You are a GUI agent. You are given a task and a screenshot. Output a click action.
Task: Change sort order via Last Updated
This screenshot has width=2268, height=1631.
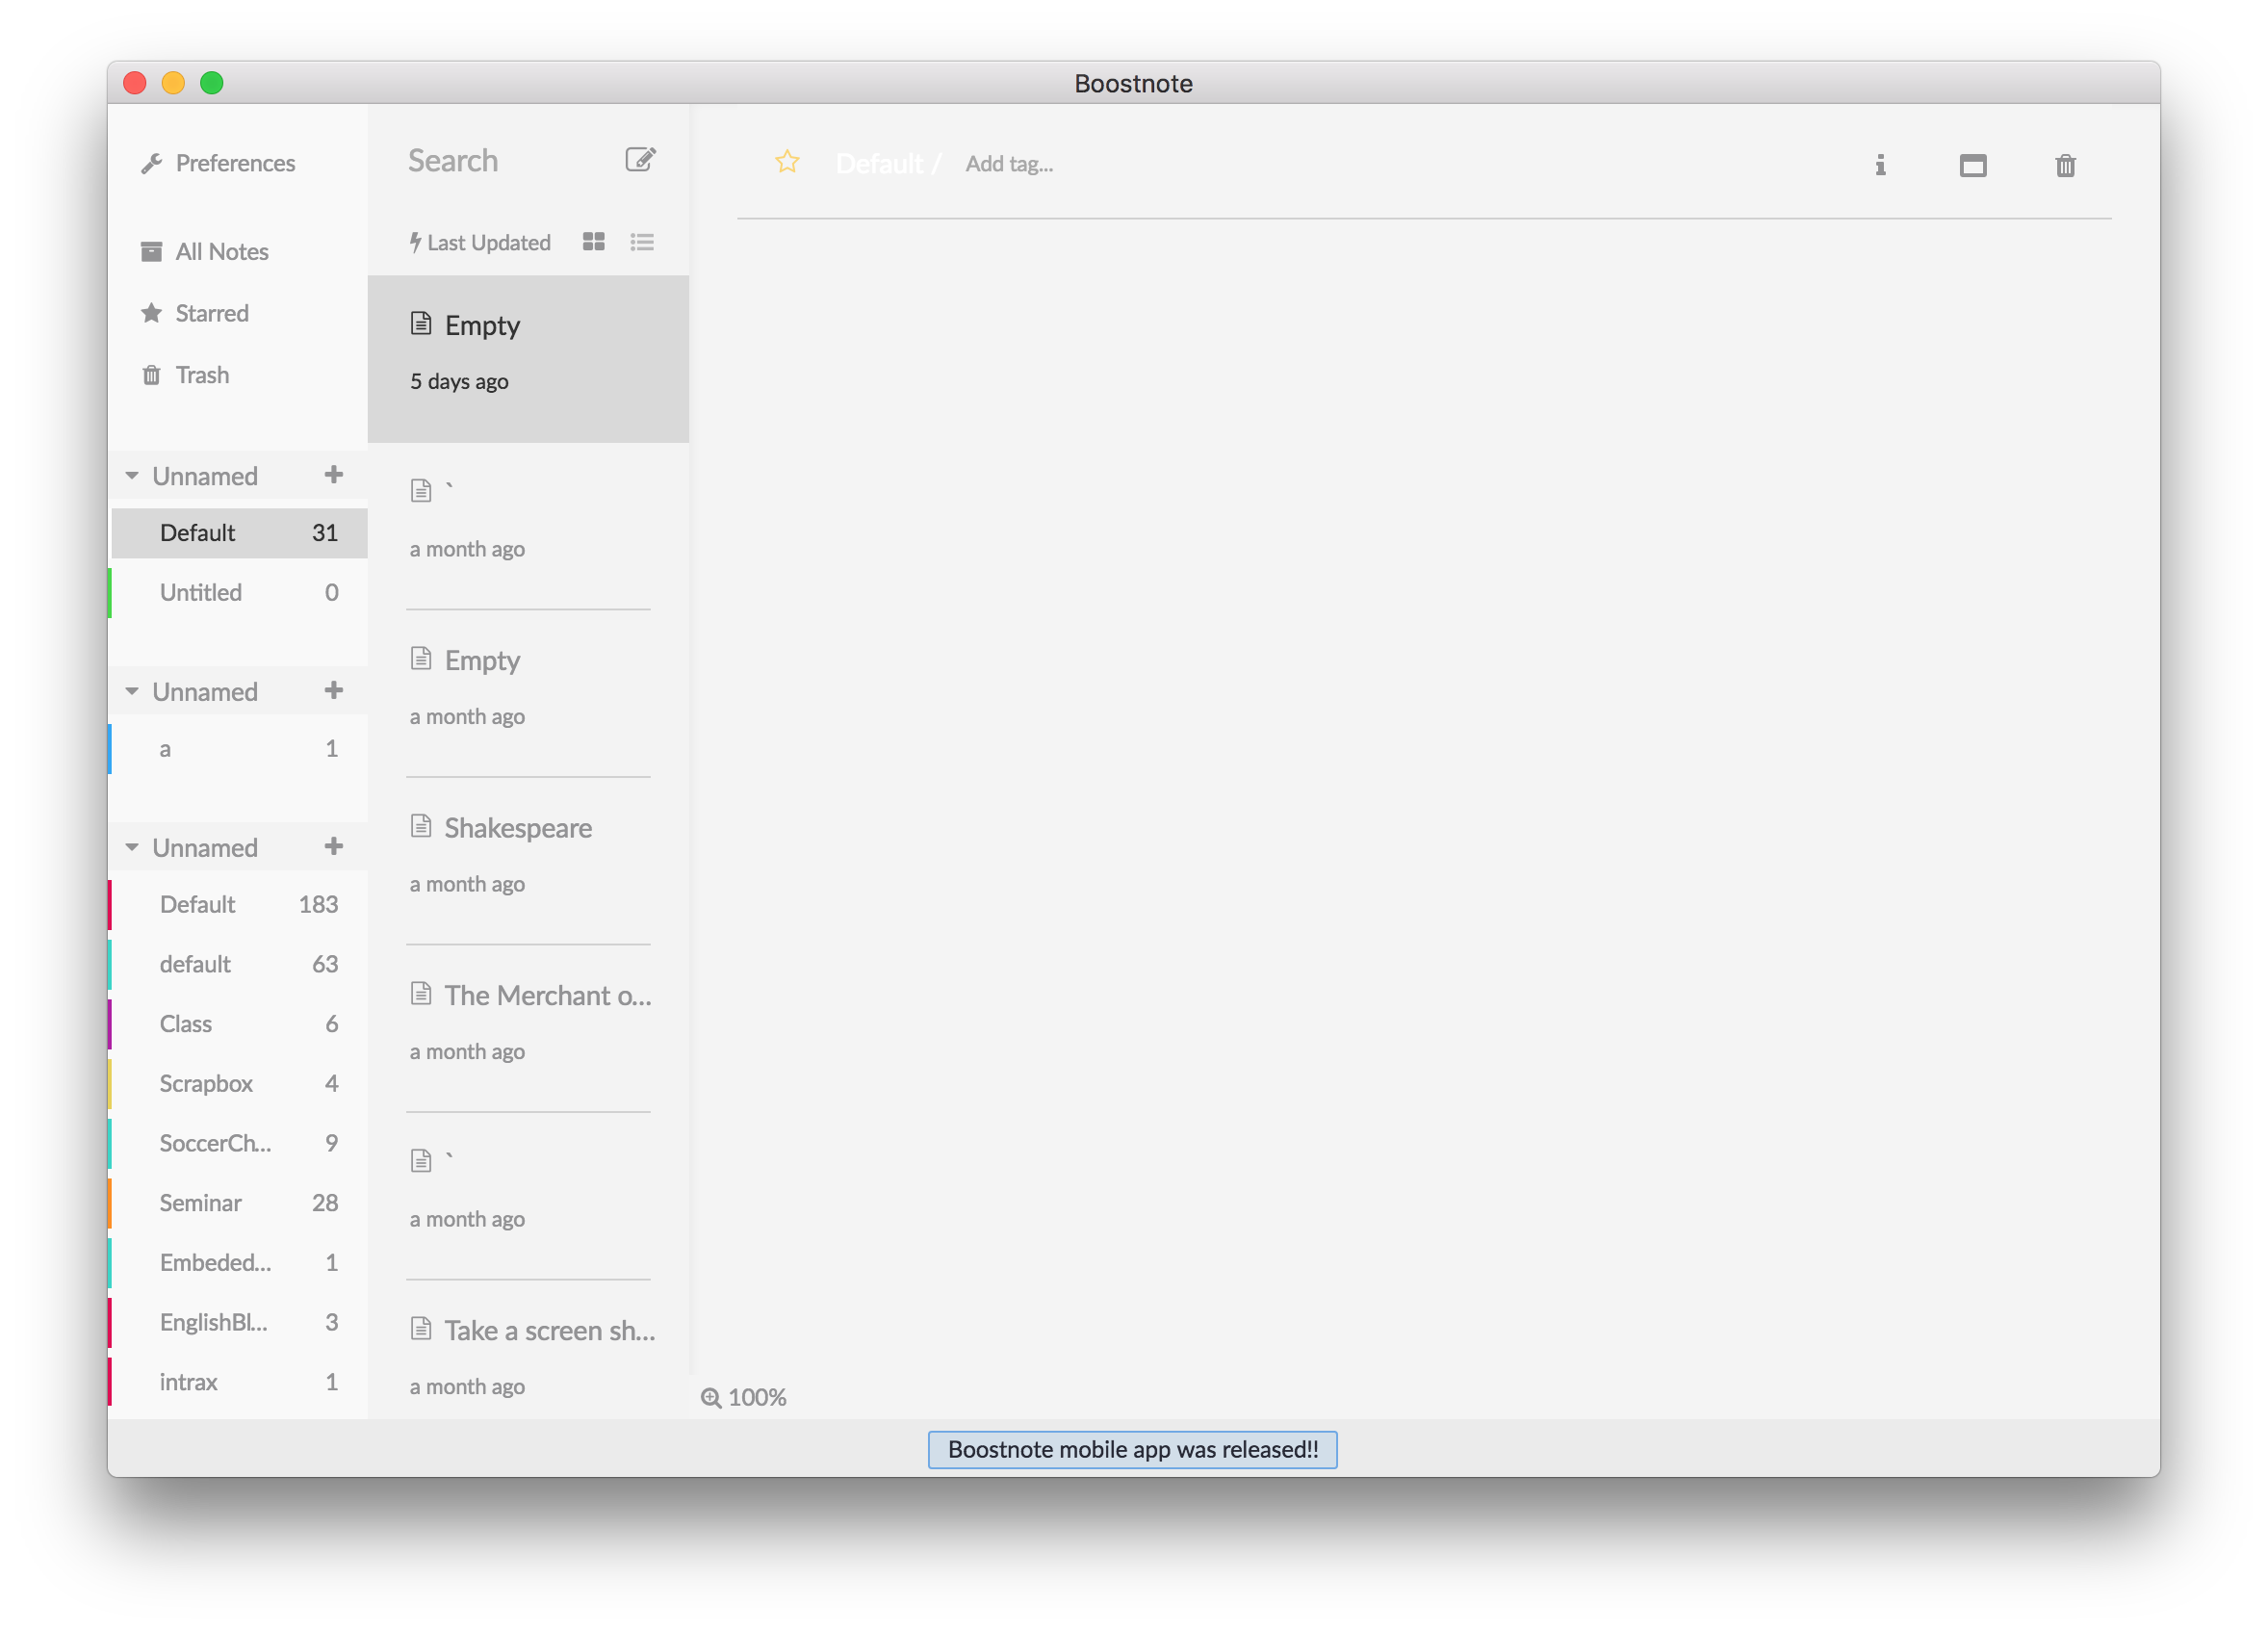pos(480,242)
